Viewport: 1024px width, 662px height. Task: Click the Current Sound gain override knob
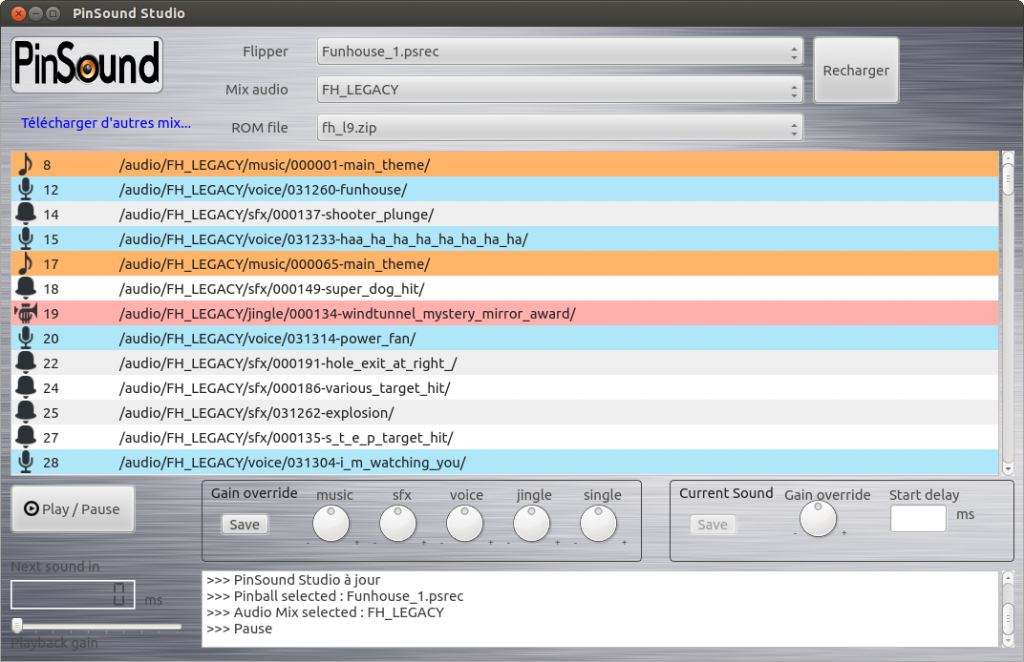coord(818,518)
